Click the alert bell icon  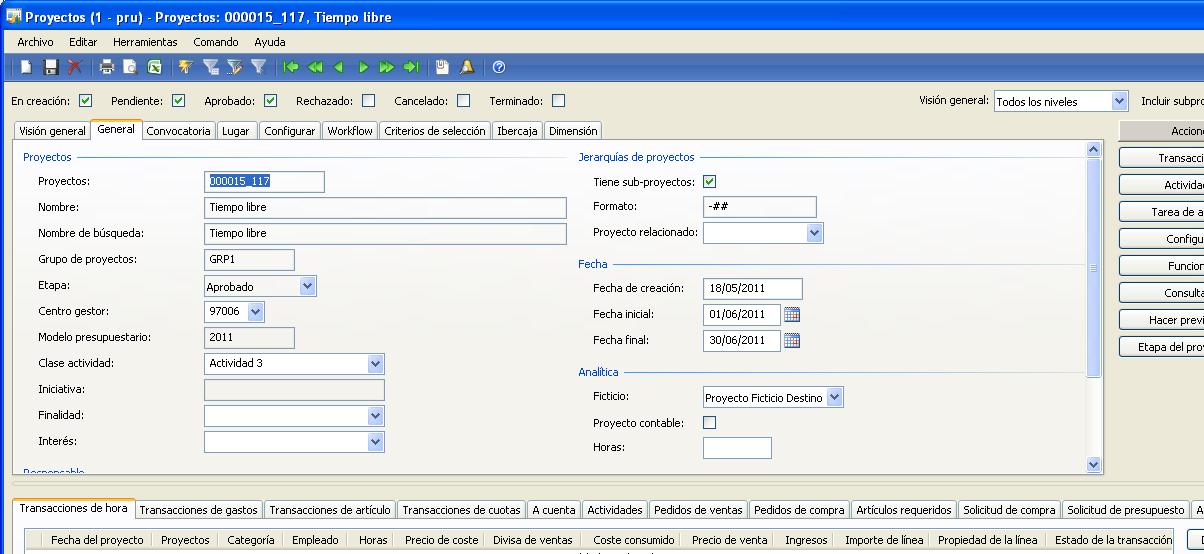(467, 67)
